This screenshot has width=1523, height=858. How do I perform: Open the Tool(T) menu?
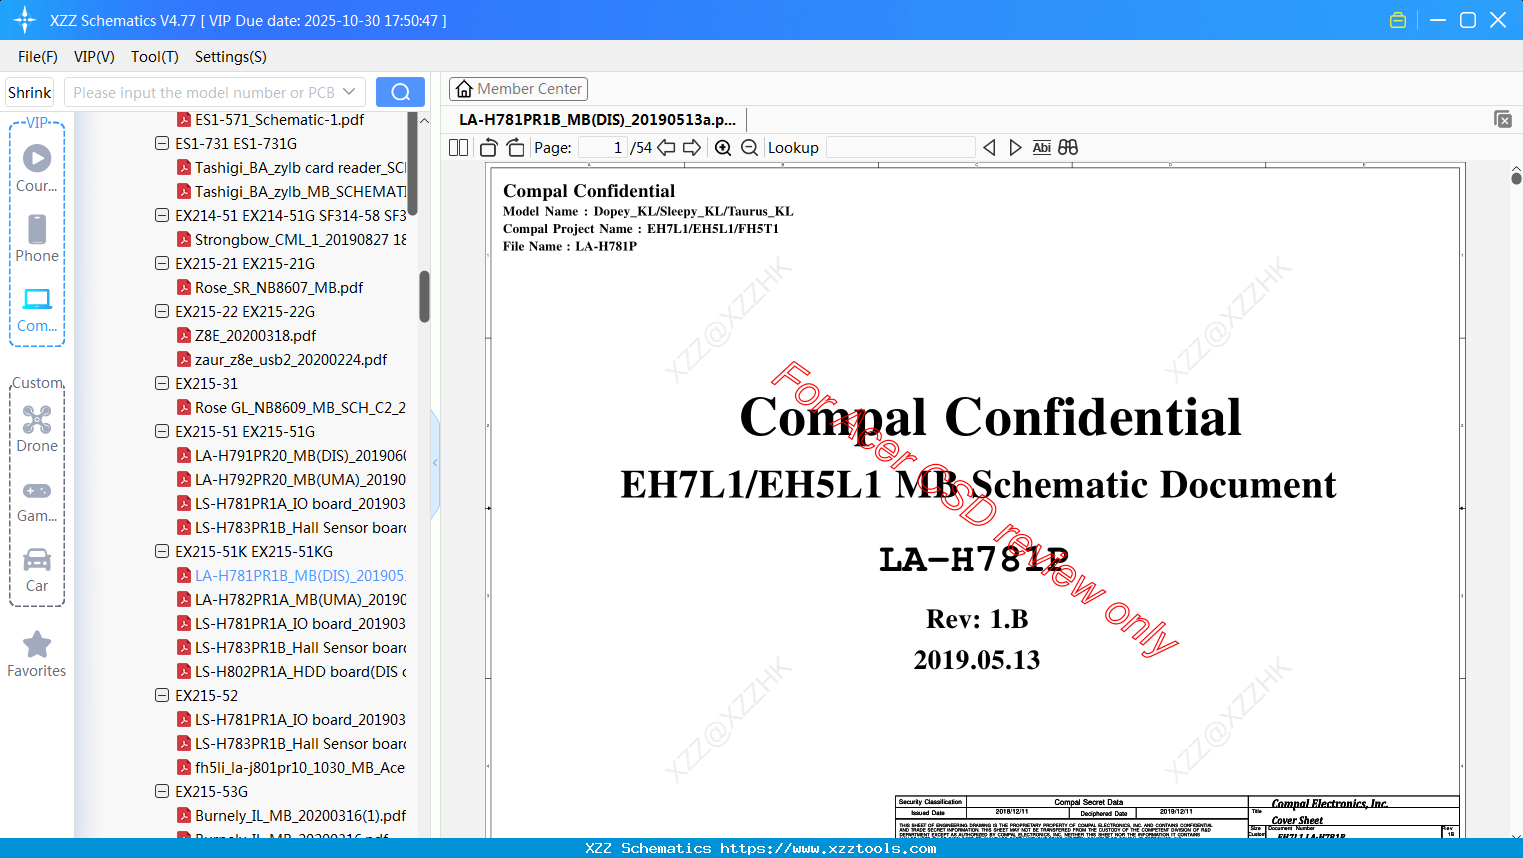[155, 57]
